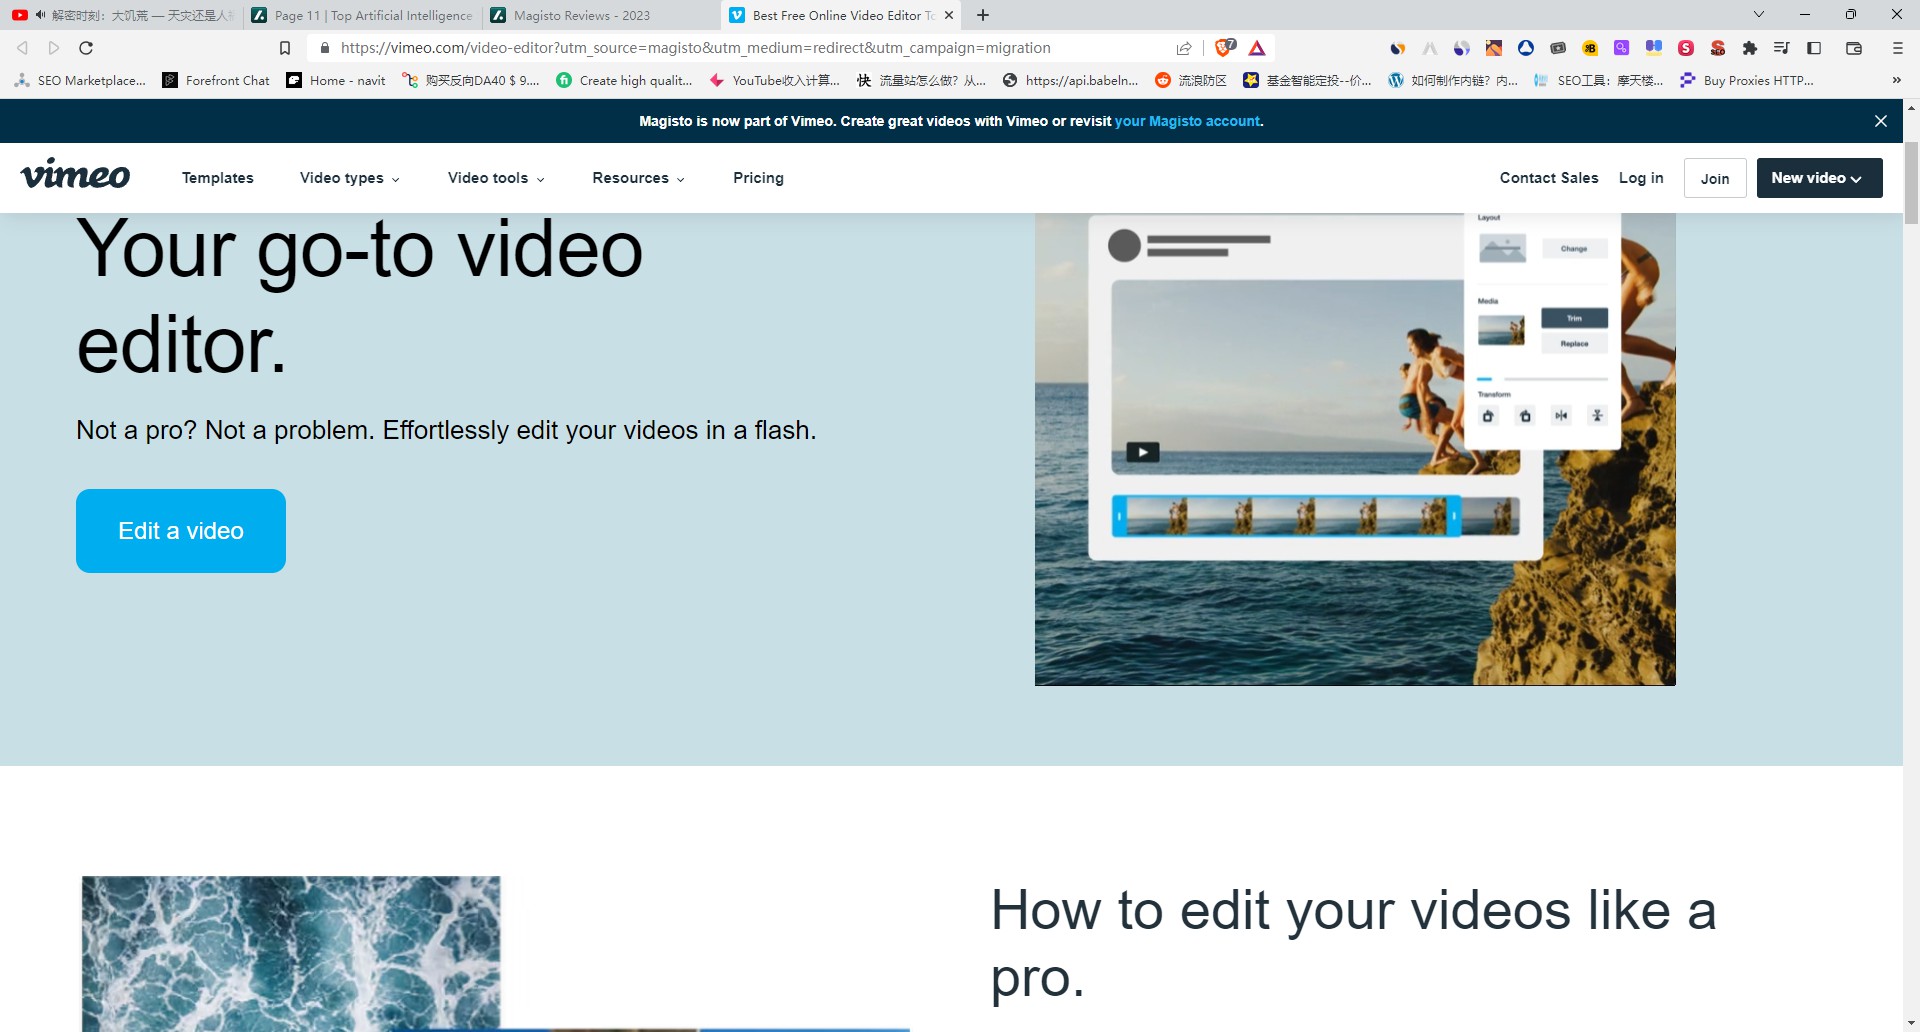Screen dimensions: 1920x1032
Task: Switch to the Magisto Reviews tab
Action: point(581,16)
